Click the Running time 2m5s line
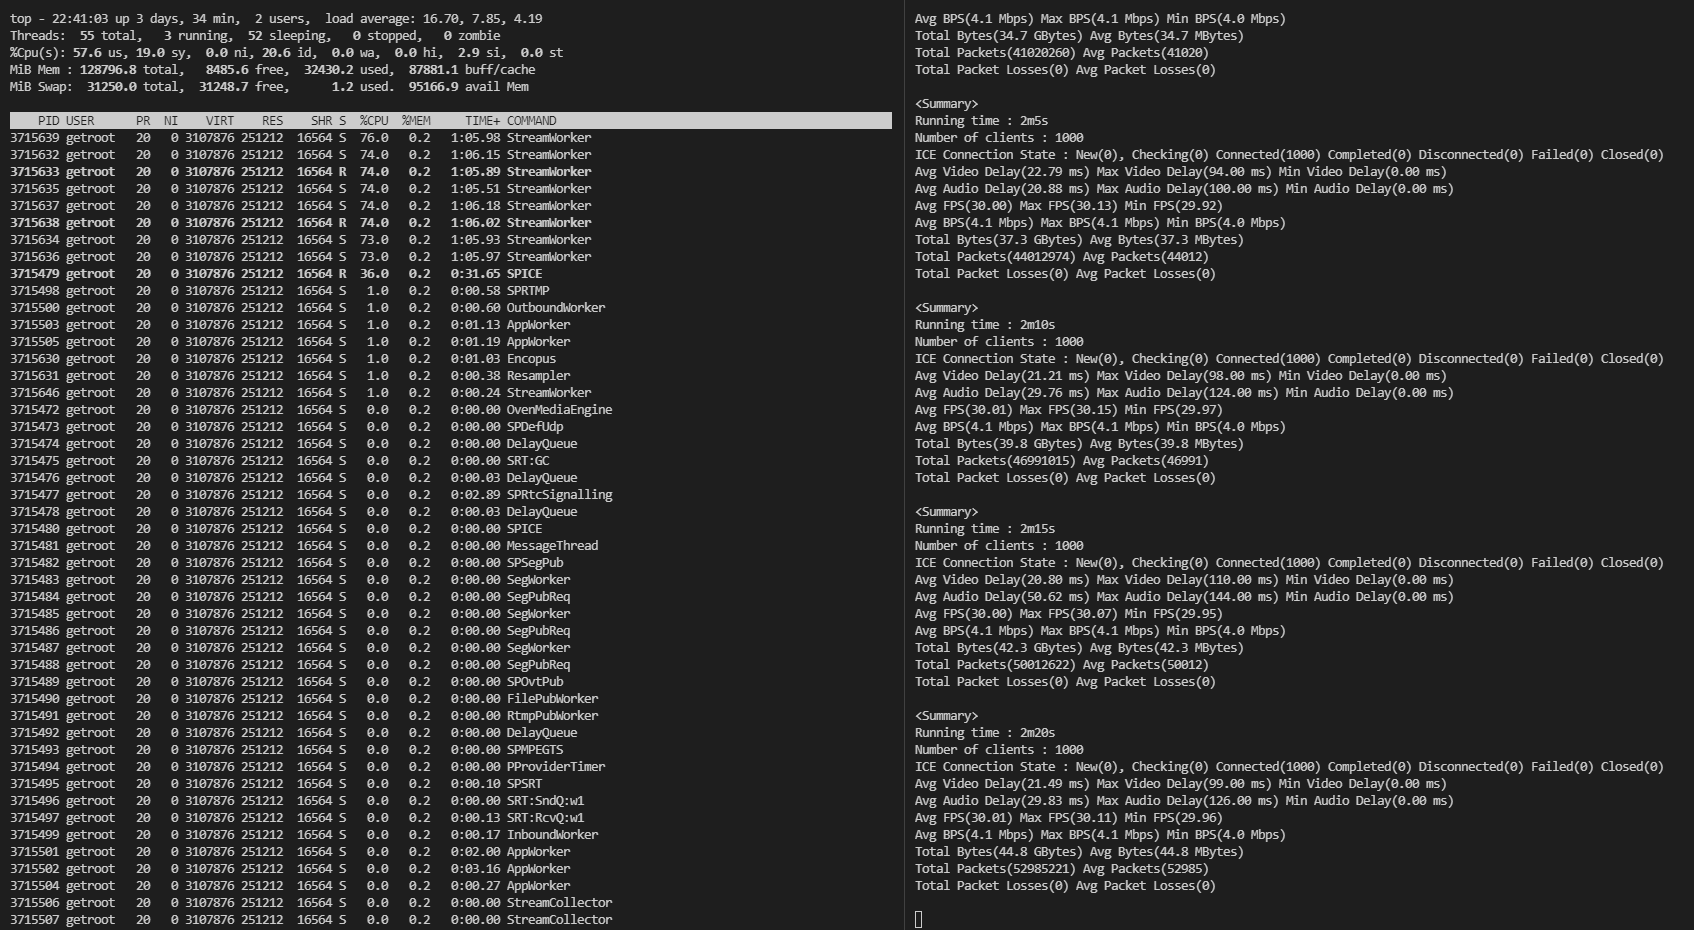 [980, 121]
